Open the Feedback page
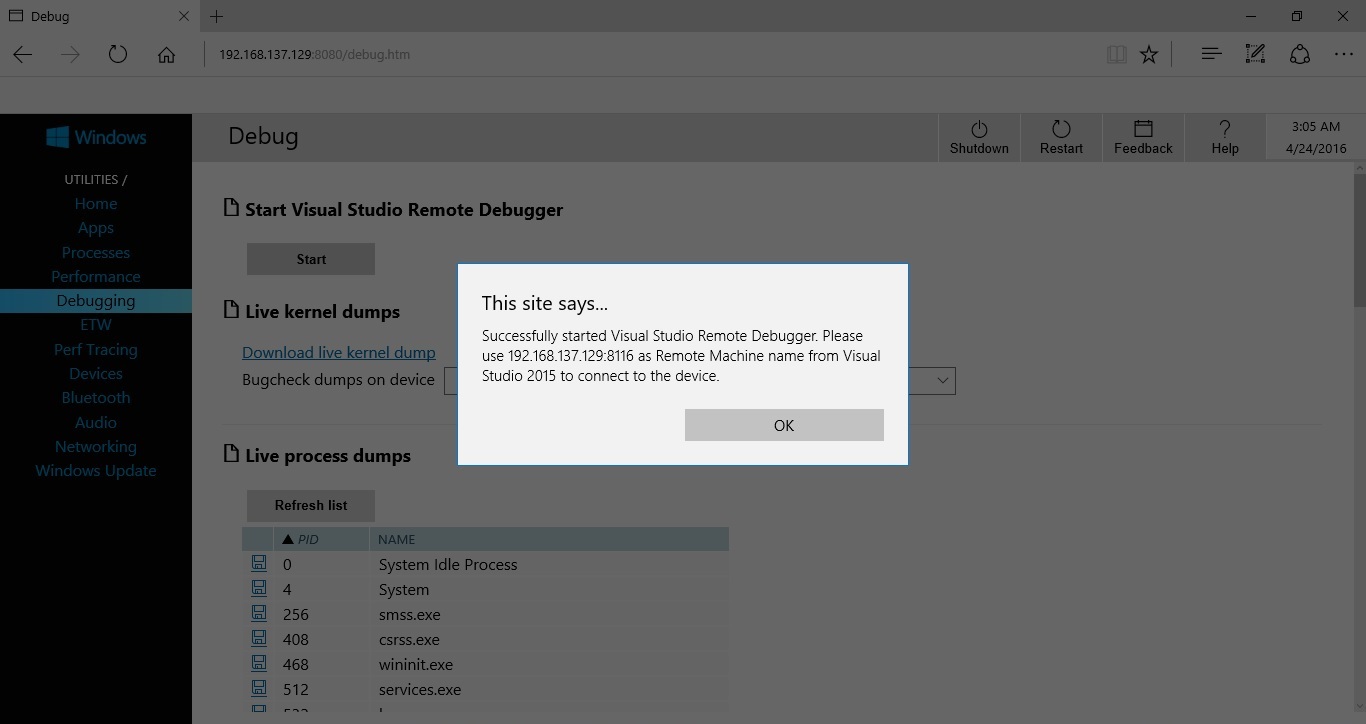This screenshot has width=1366, height=724. [x=1143, y=138]
